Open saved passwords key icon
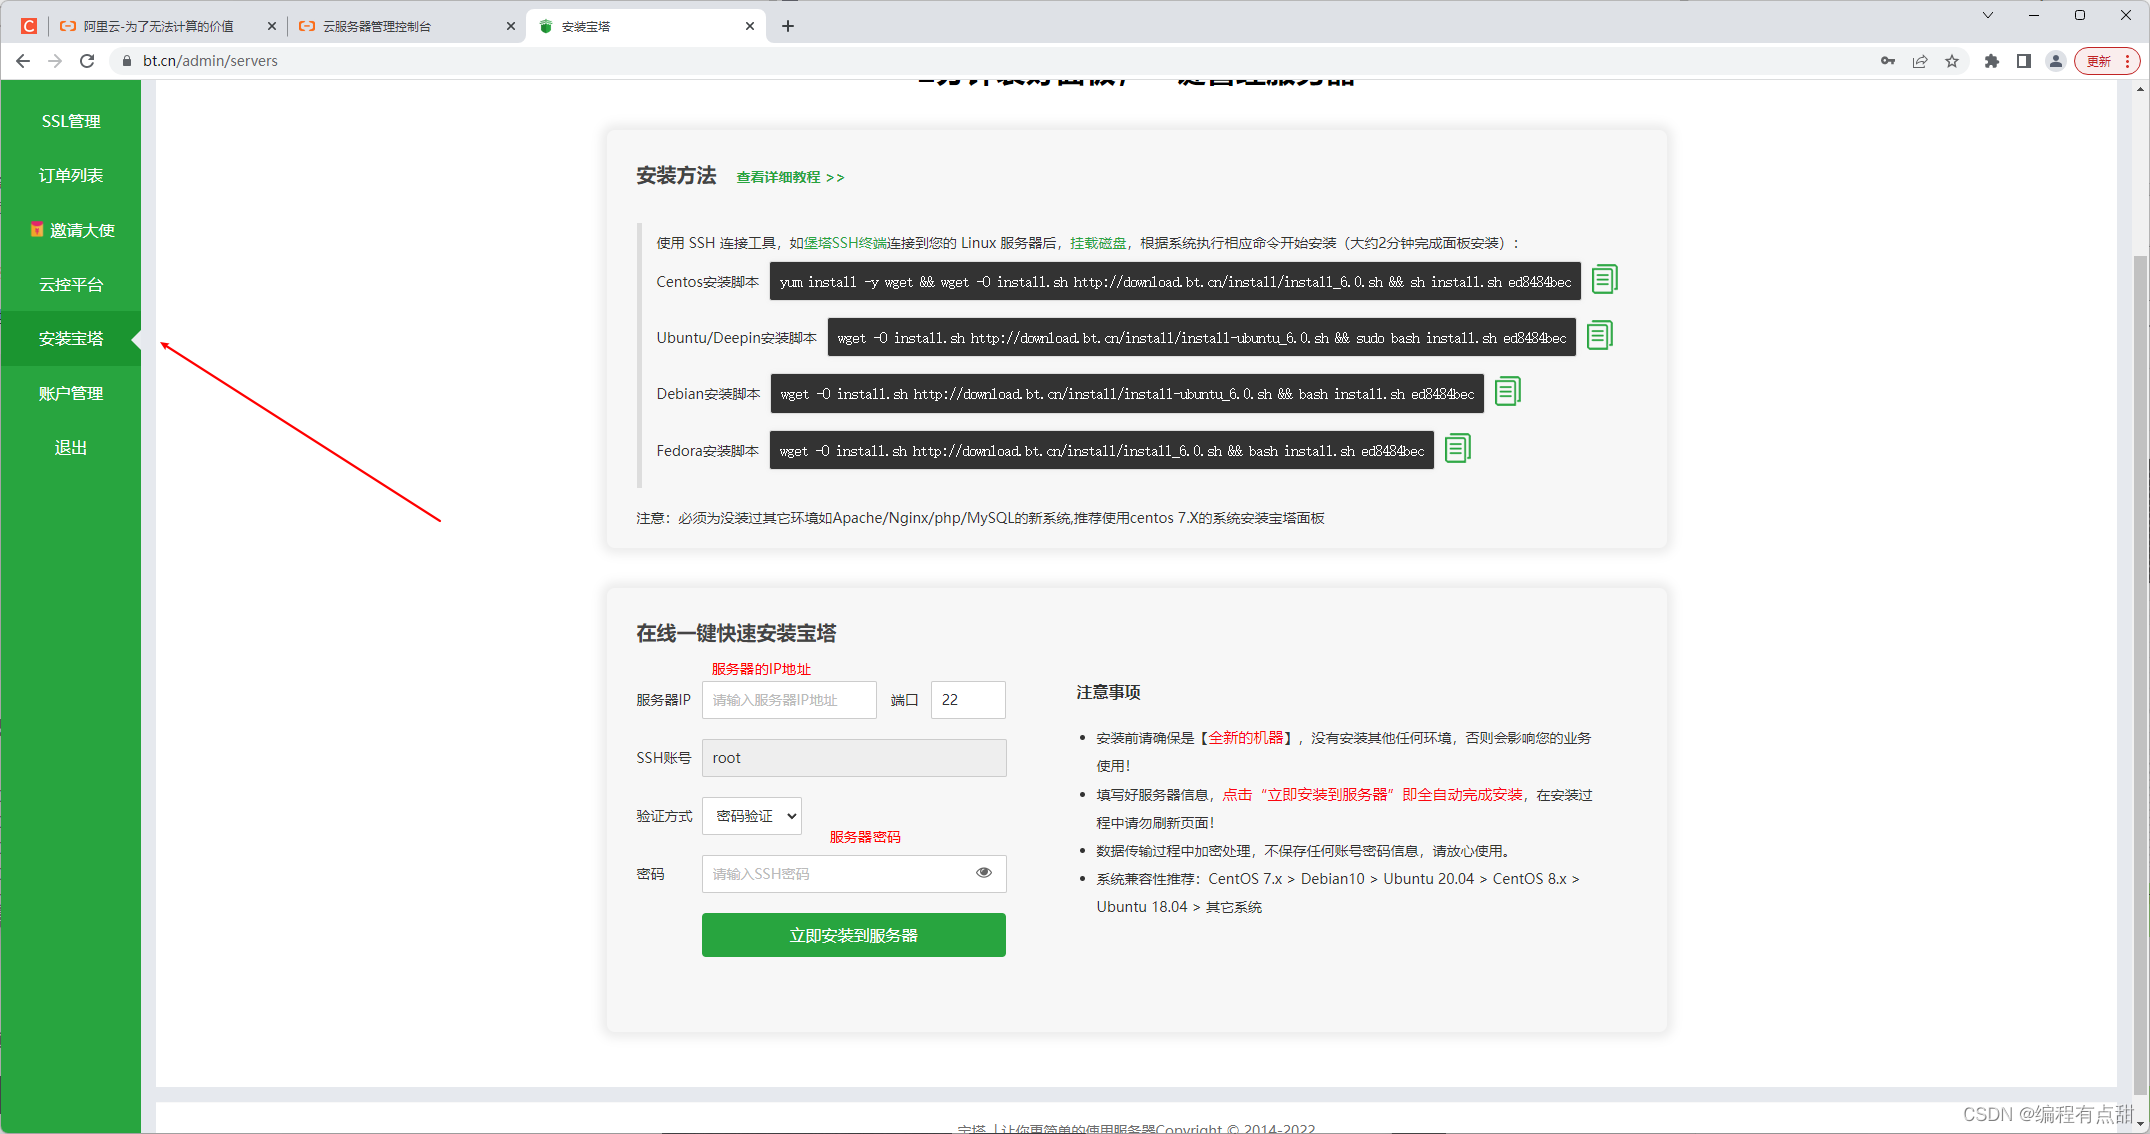 coord(1888,61)
